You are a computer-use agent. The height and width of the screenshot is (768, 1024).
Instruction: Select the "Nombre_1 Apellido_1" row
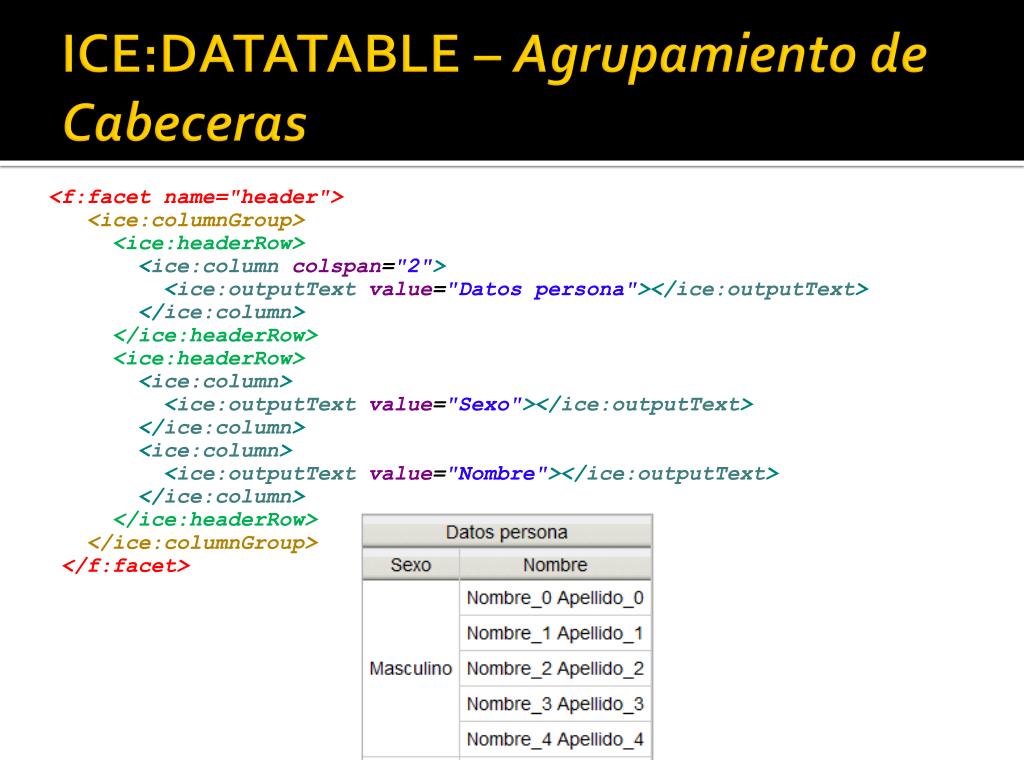click(x=555, y=633)
